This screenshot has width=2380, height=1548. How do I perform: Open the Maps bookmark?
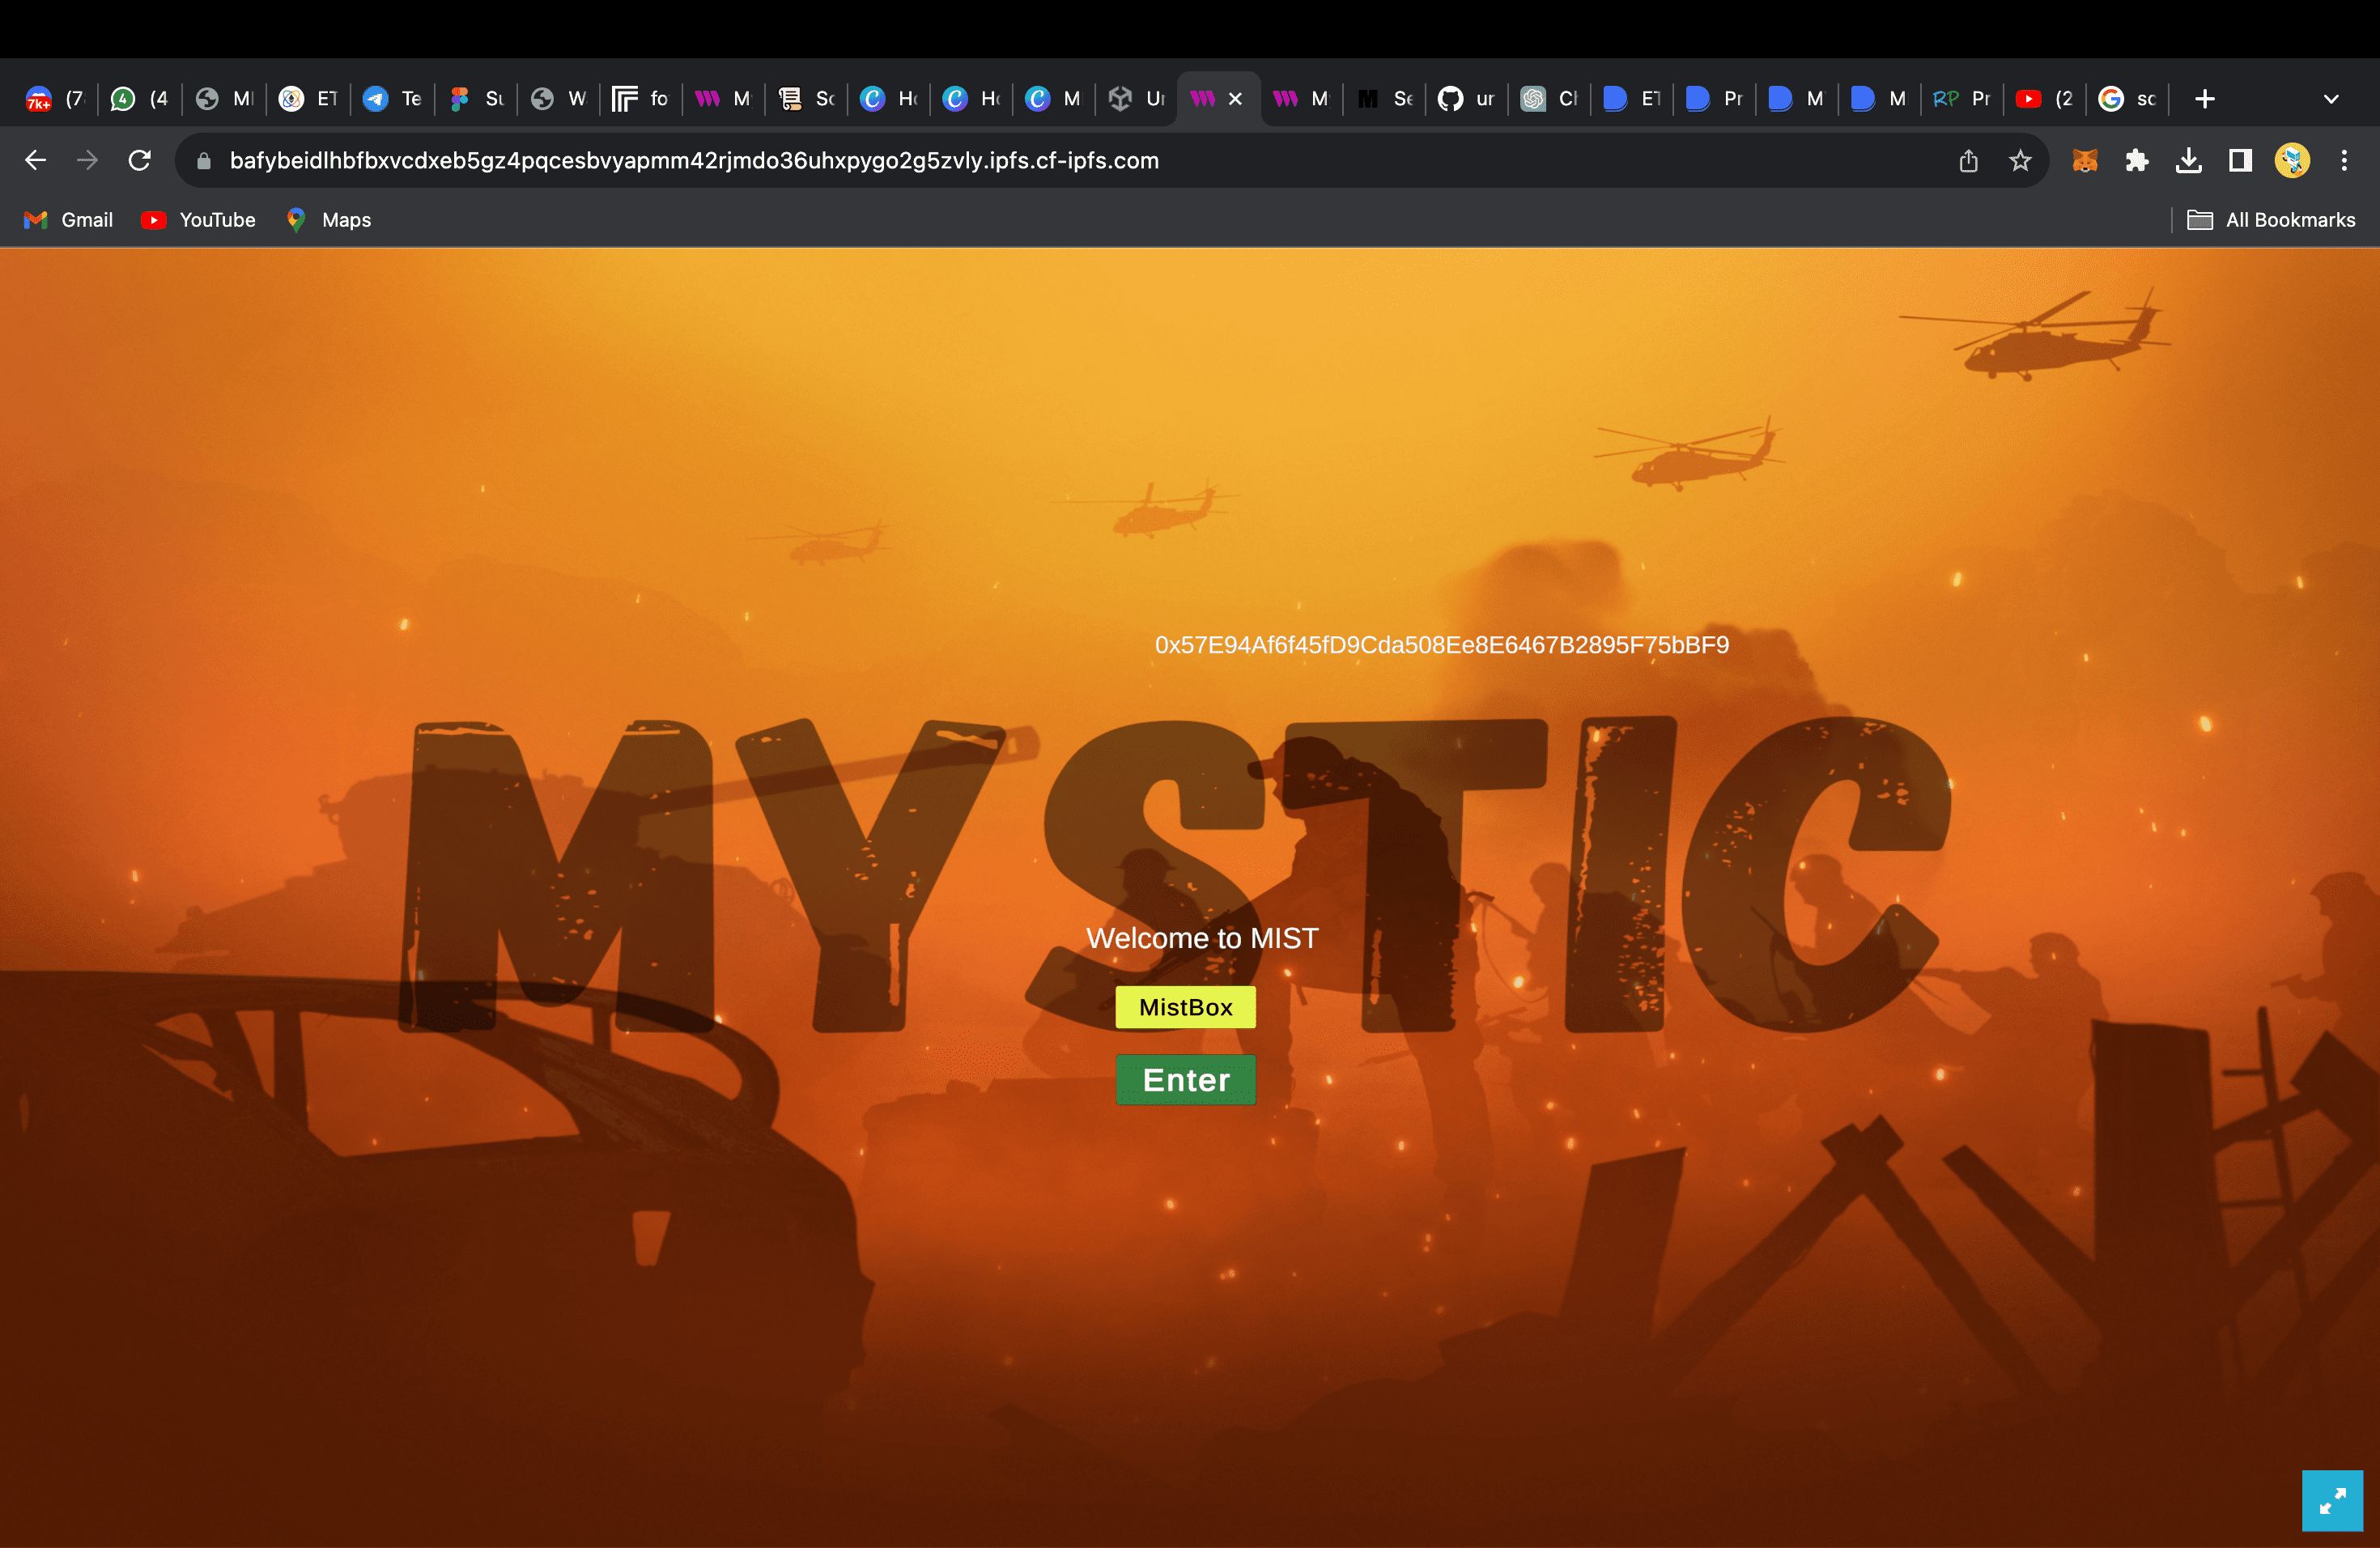[328, 220]
